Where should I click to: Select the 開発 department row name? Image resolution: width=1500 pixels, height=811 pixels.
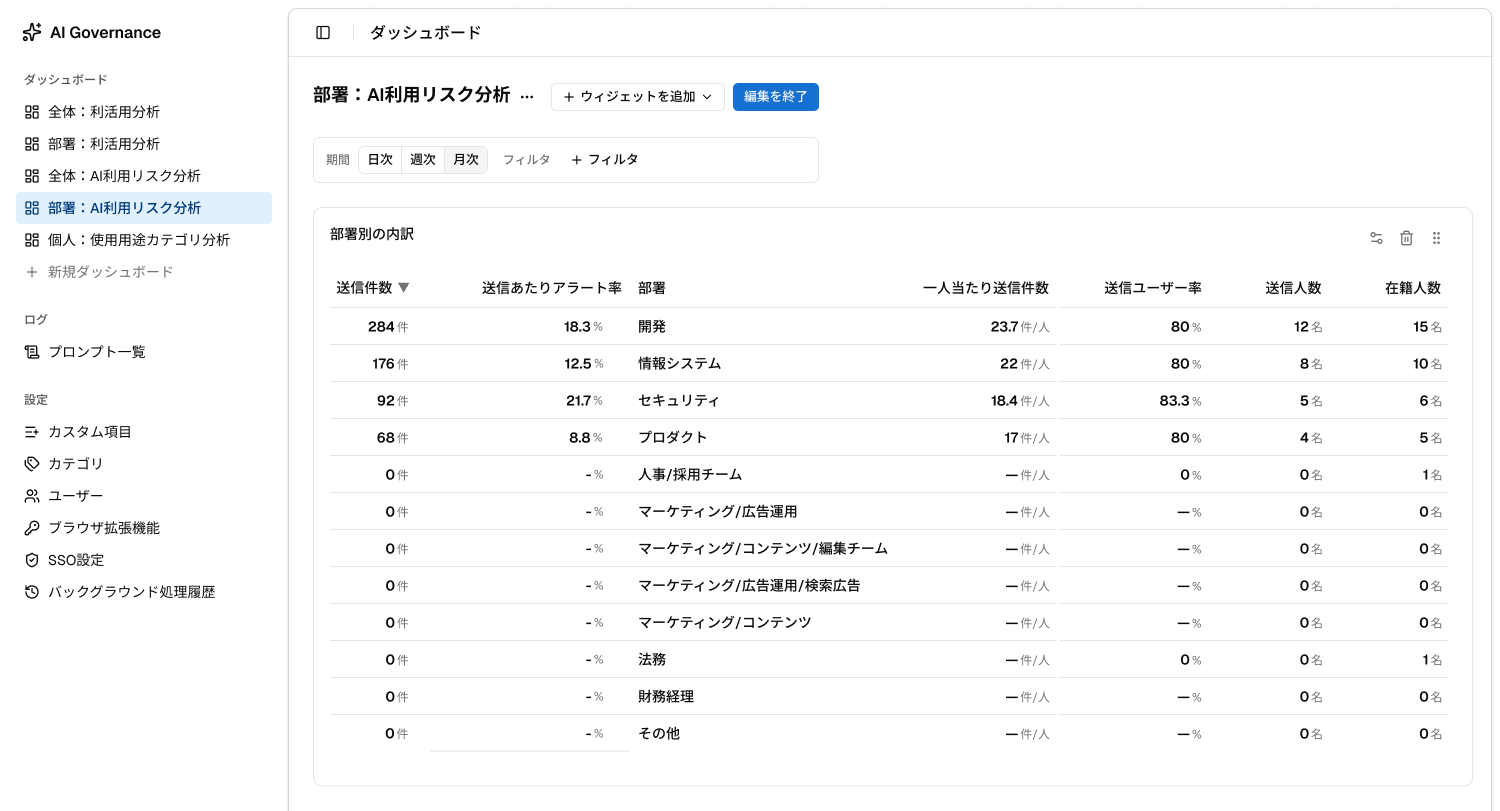[652, 327]
